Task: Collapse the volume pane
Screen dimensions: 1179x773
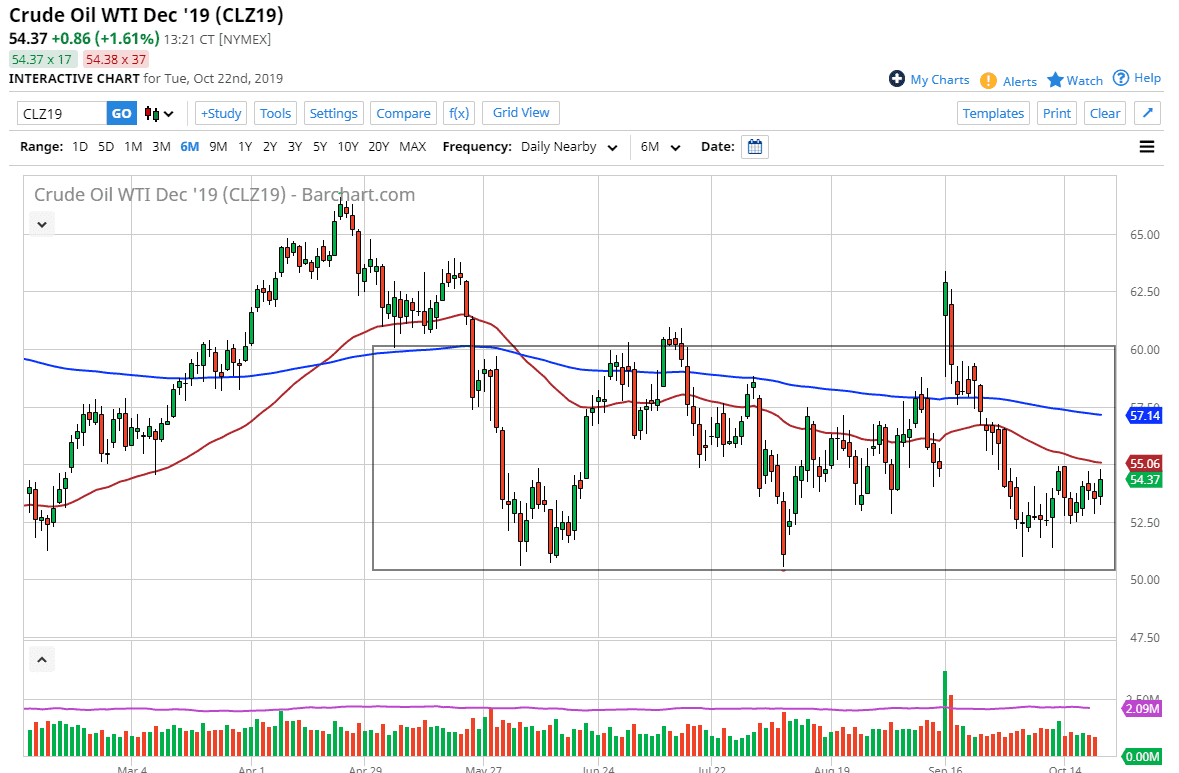Action: coord(42,660)
